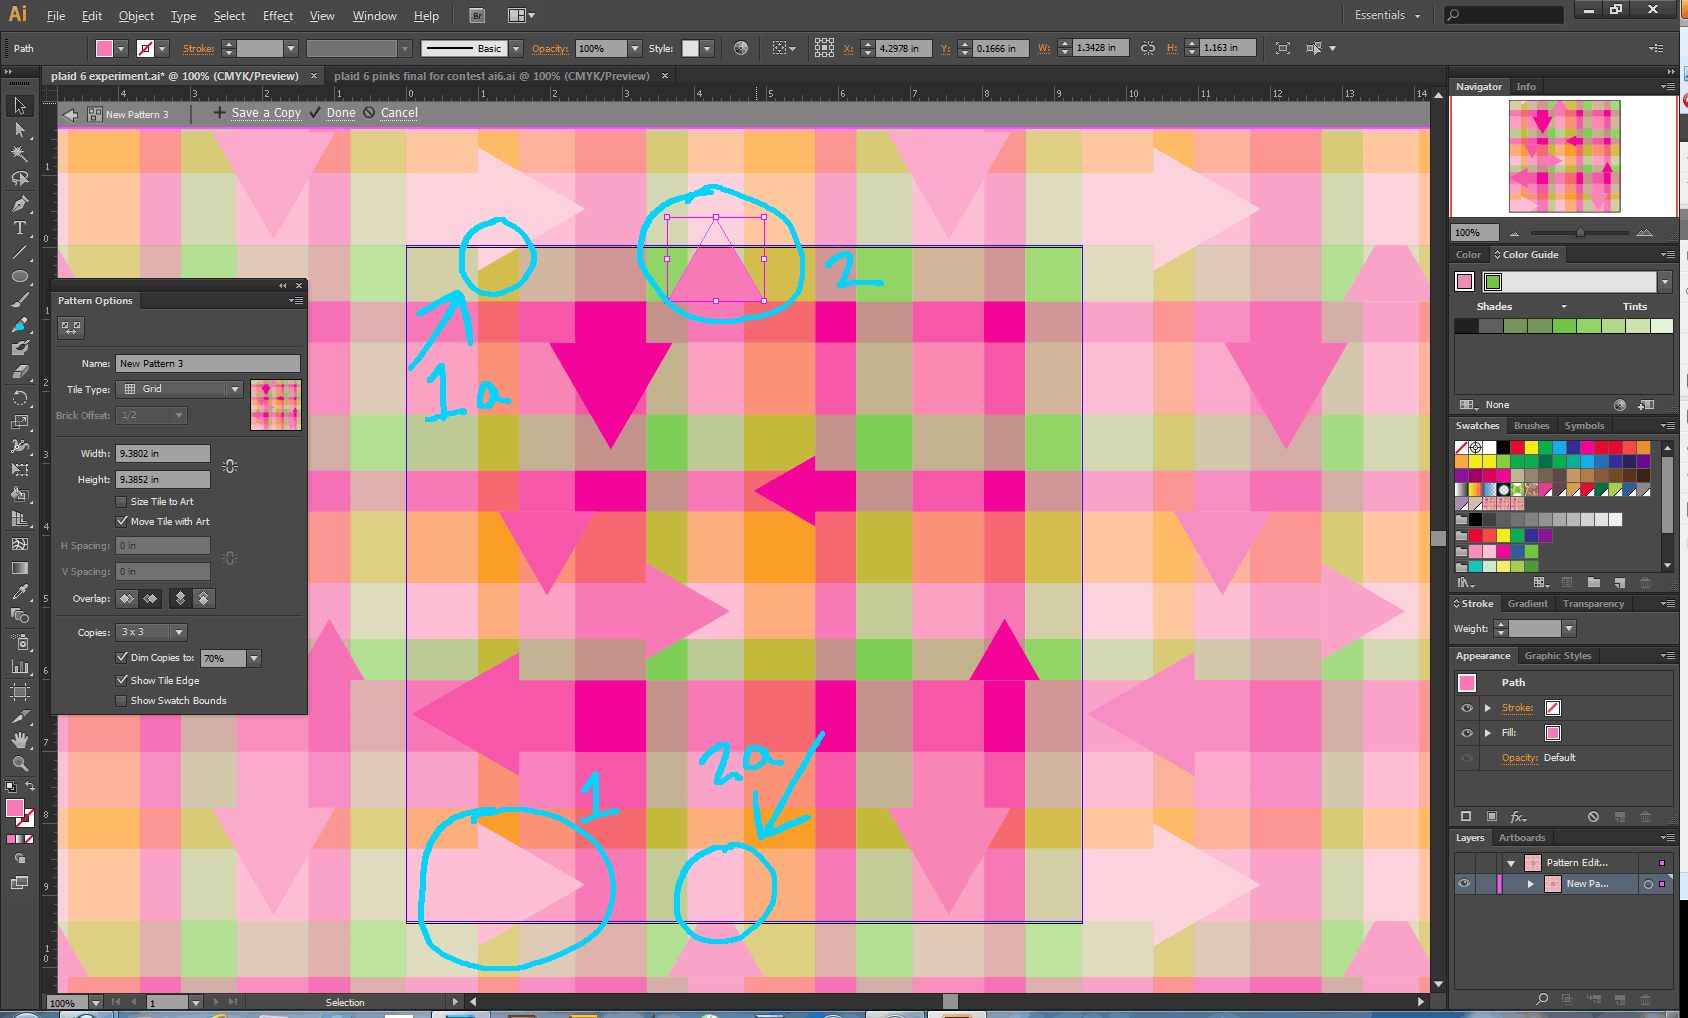This screenshot has height=1018, width=1688.
Task: Select the Pen tool
Action: 19,204
